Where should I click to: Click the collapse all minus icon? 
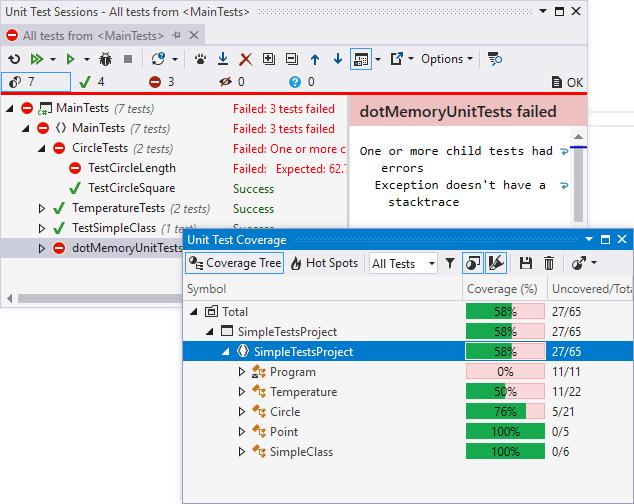pos(291,60)
